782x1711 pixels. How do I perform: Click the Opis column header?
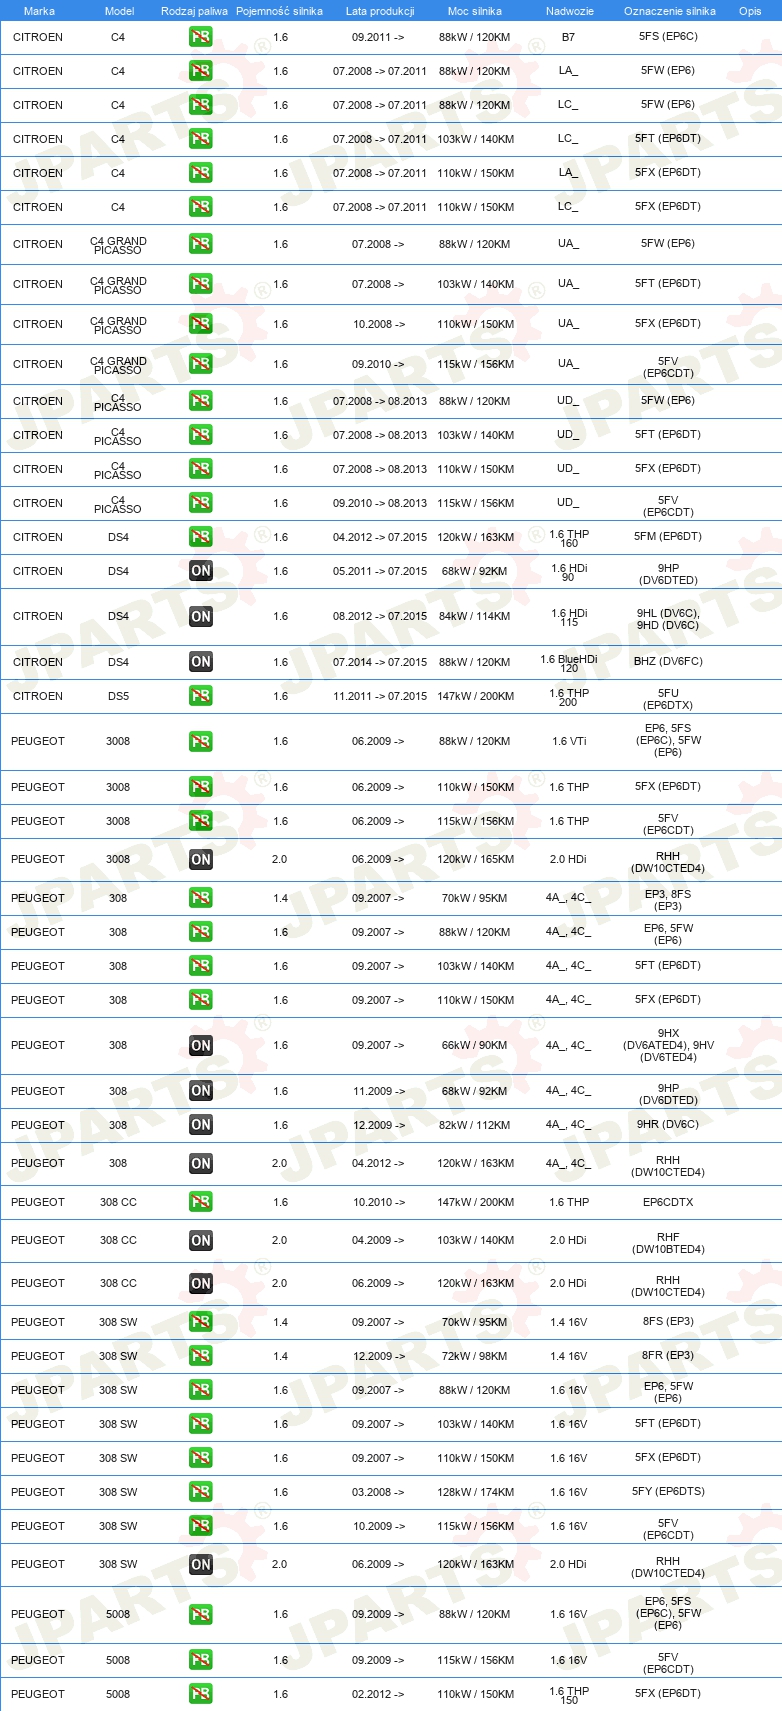point(750,11)
